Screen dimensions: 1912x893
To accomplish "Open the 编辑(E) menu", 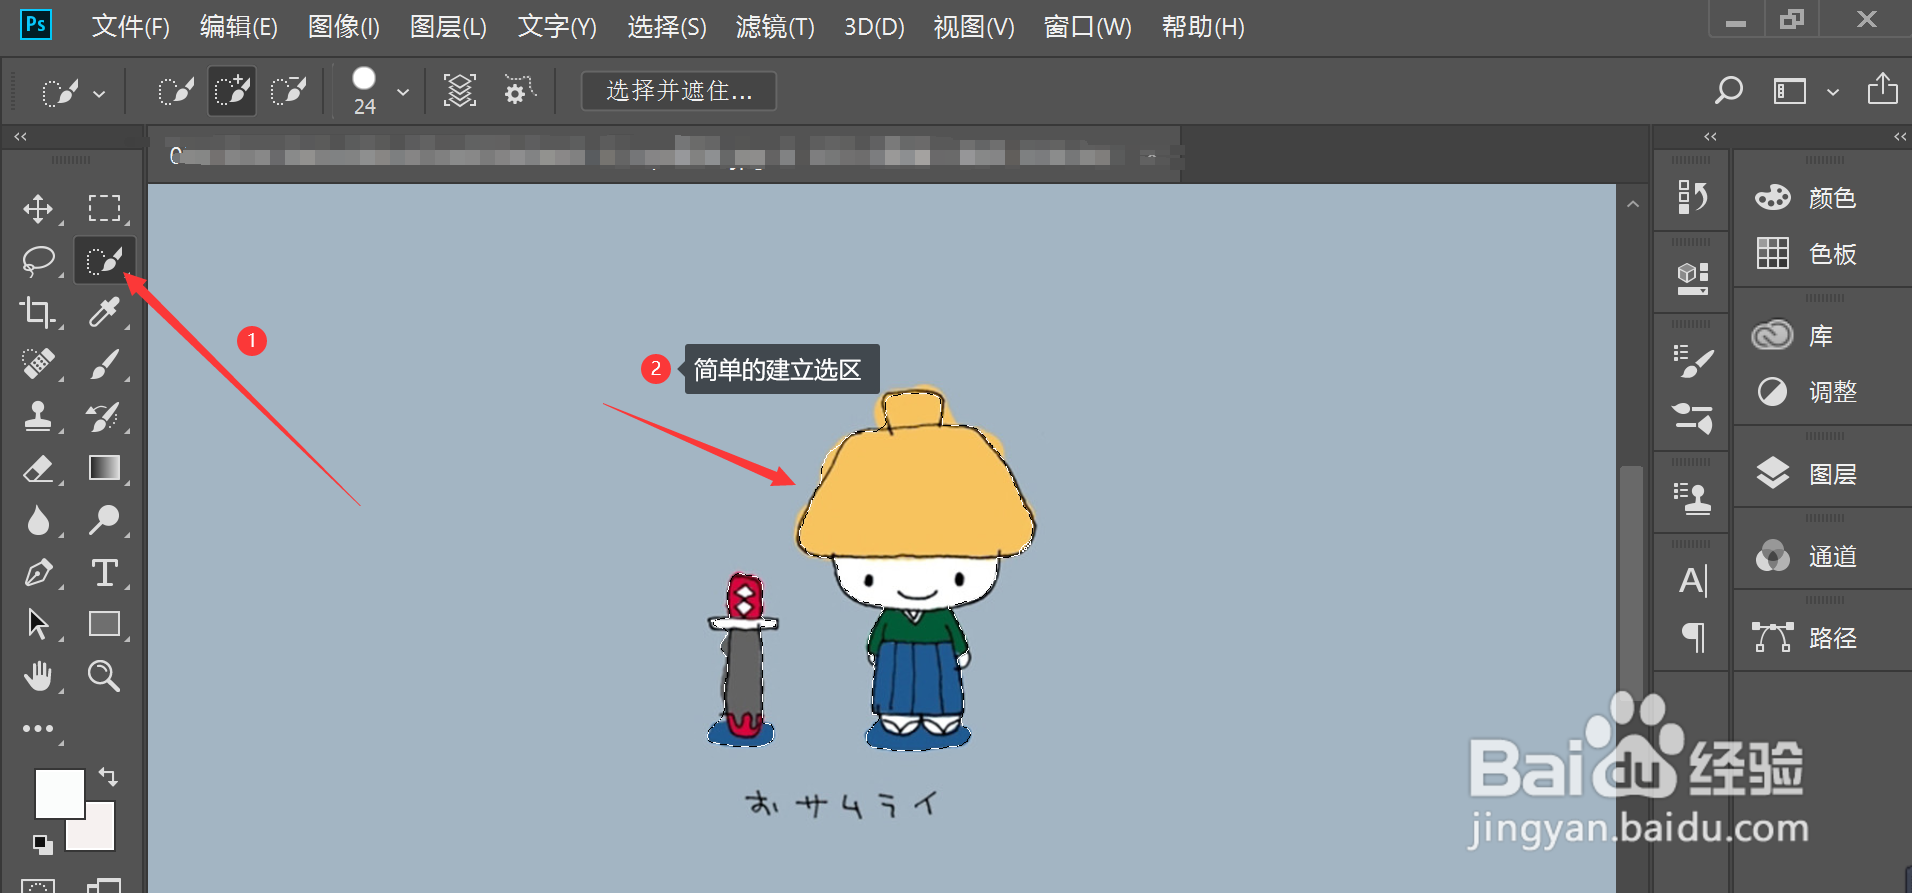I will [x=239, y=27].
